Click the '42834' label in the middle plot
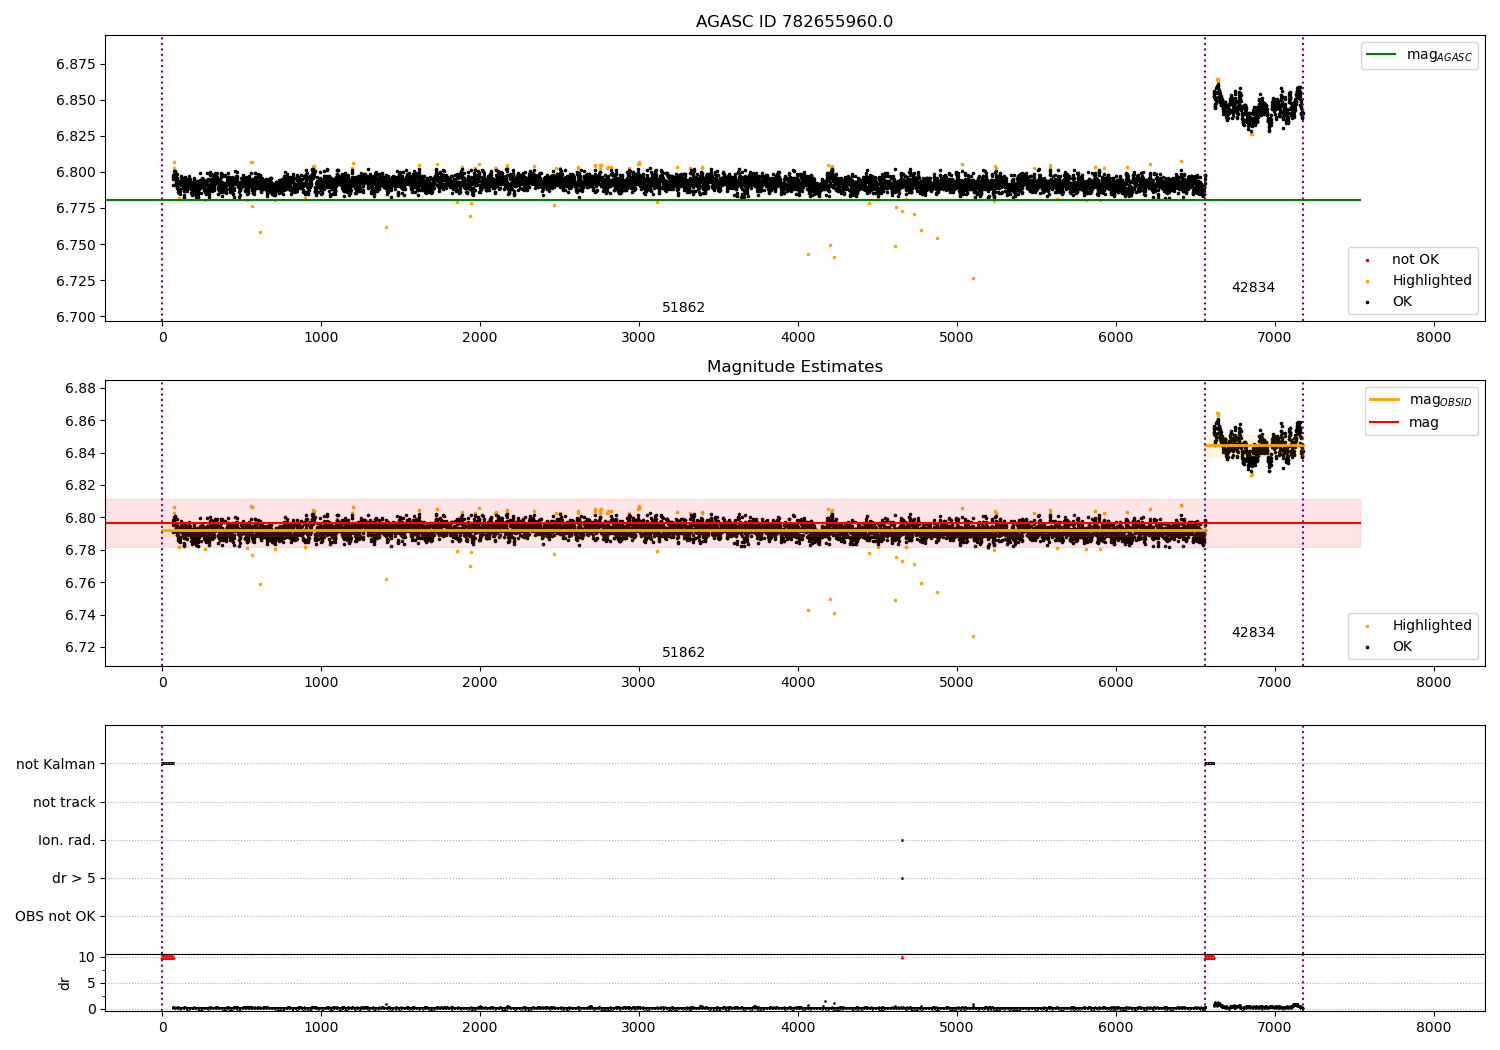Screen dimensions: 1500x1050 1253,633
